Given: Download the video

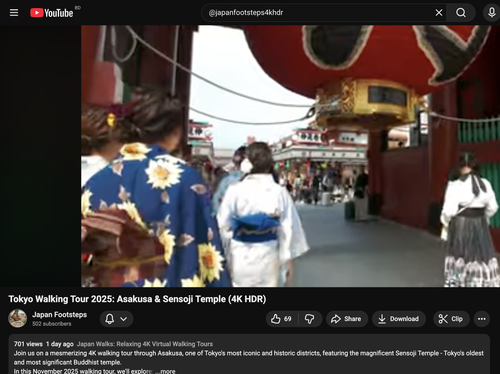Looking at the screenshot, I should coord(399,319).
